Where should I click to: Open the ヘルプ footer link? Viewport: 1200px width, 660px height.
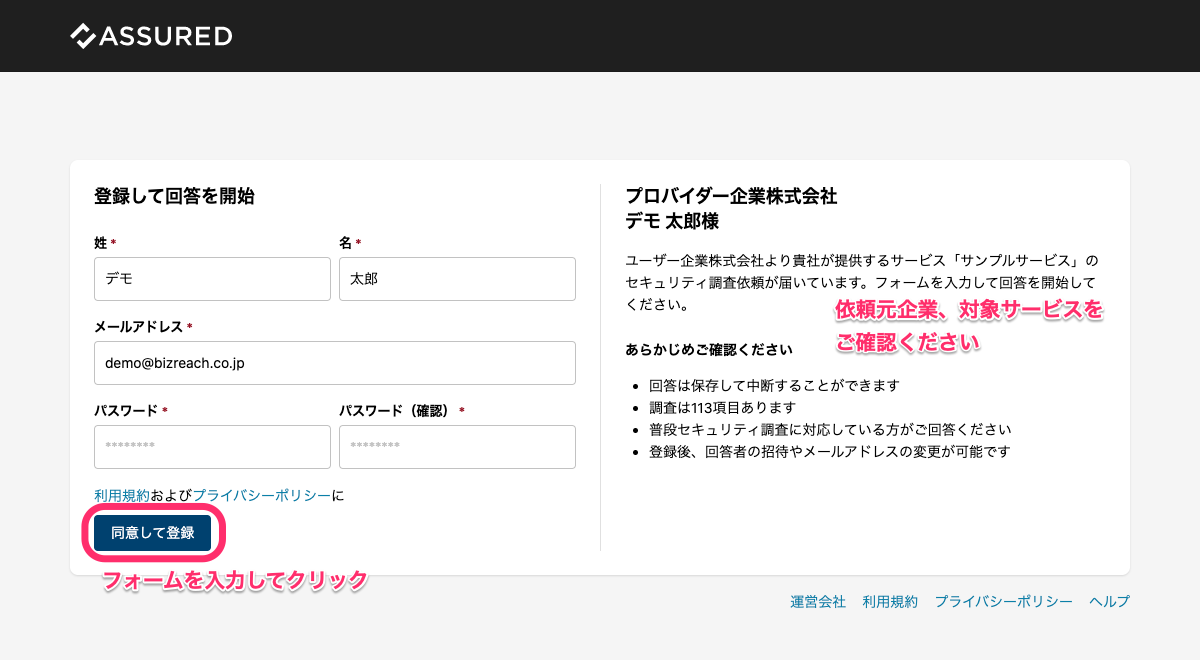coord(1109,601)
